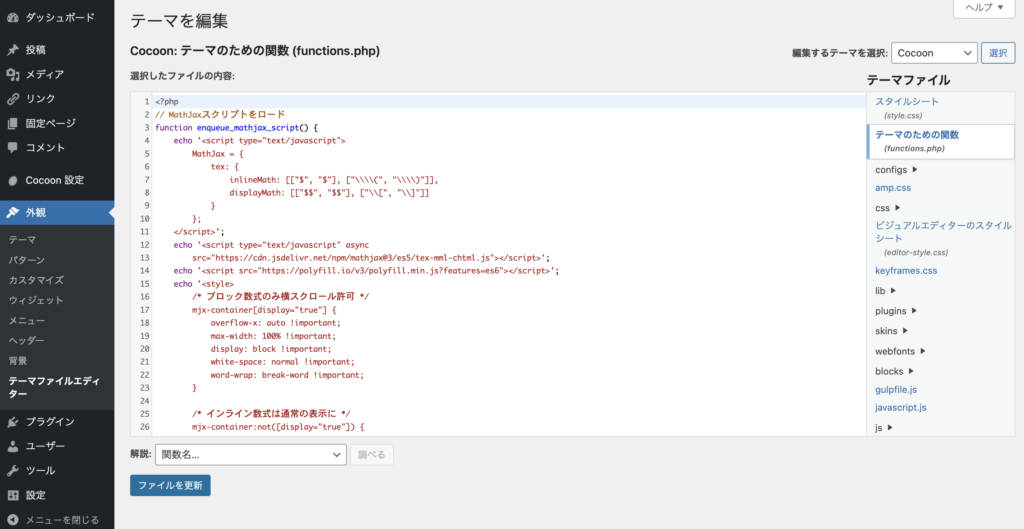1024x529 pixels.
Task: Expand the webfonts folder
Action: (901, 351)
